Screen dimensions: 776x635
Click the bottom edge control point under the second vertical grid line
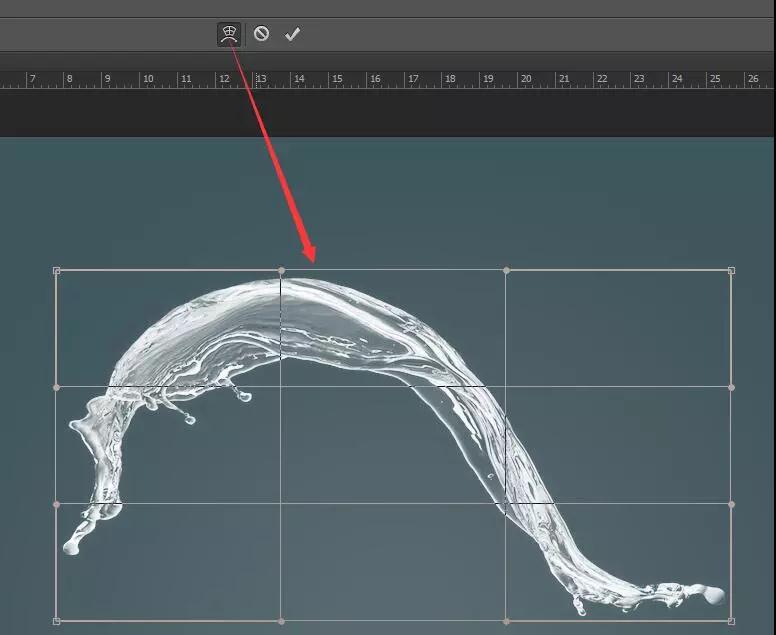506,621
